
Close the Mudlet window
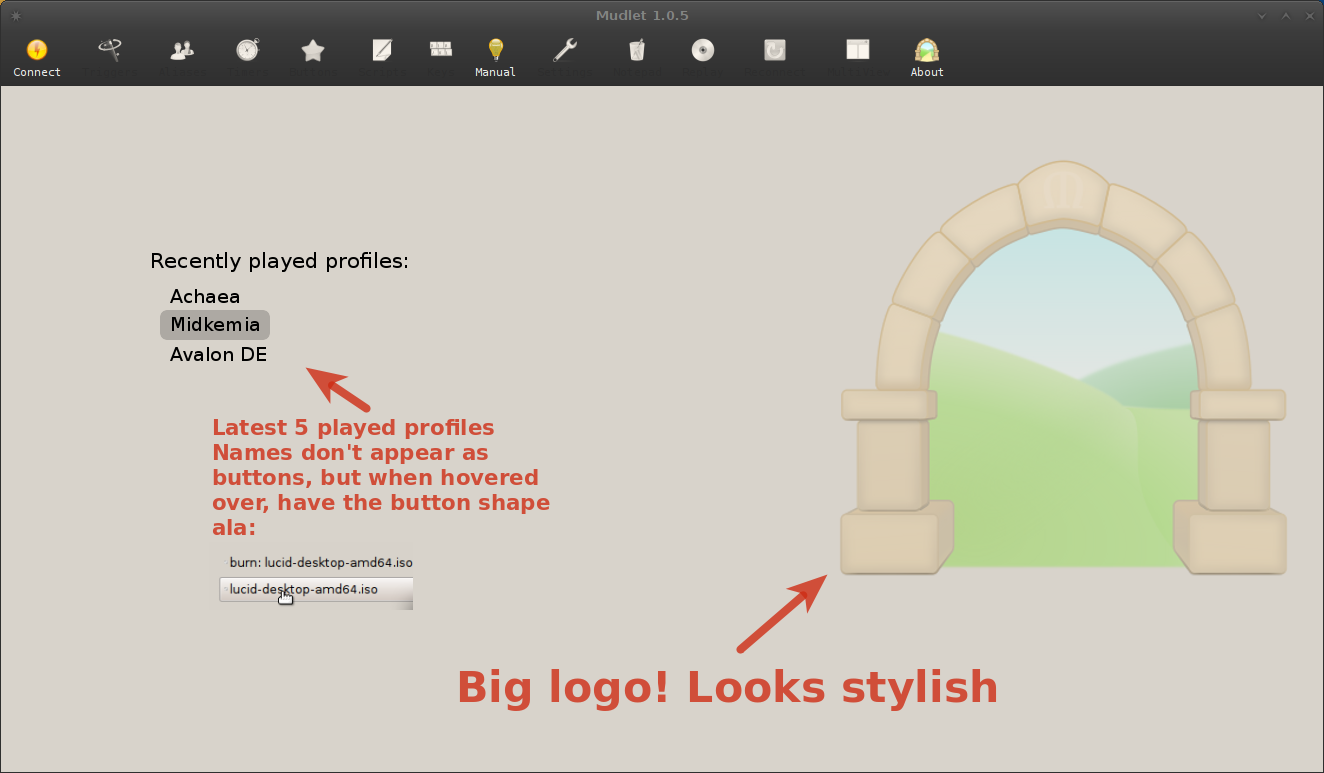[1309, 16]
